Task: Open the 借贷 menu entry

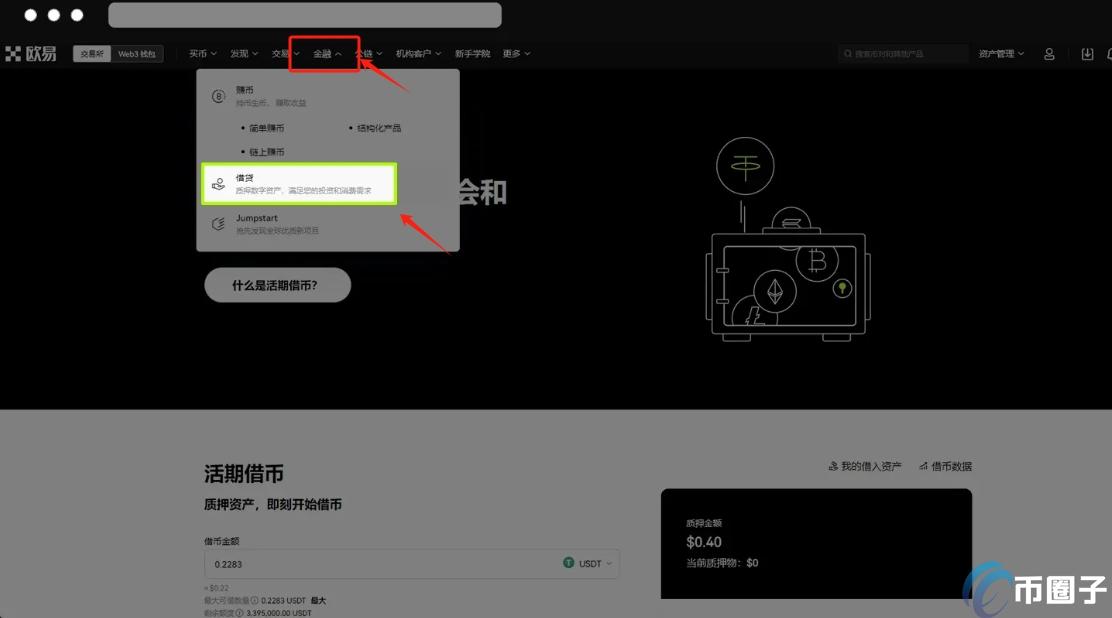Action: [x=299, y=184]
